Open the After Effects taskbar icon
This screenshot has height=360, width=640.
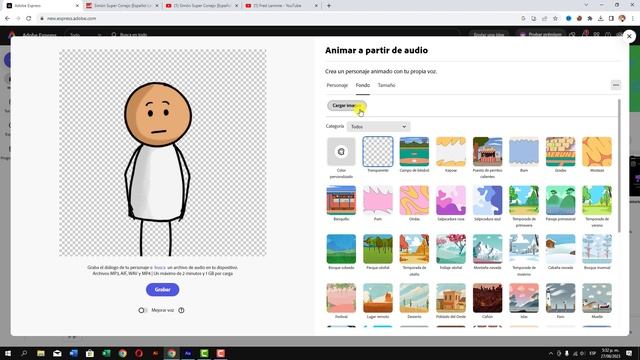coord(188,353)
